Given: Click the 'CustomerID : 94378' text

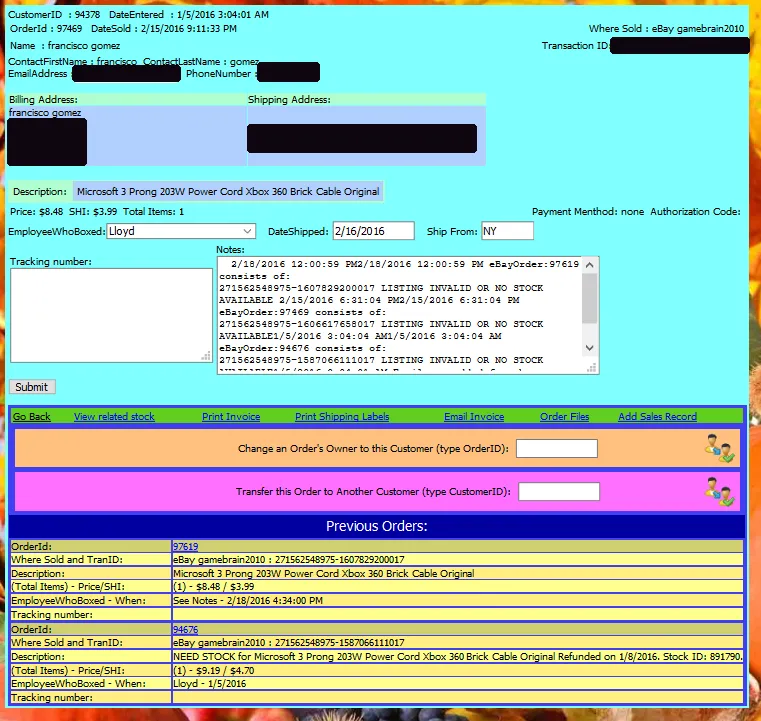Looking at the screenshot, I should (x=54, y=15).
